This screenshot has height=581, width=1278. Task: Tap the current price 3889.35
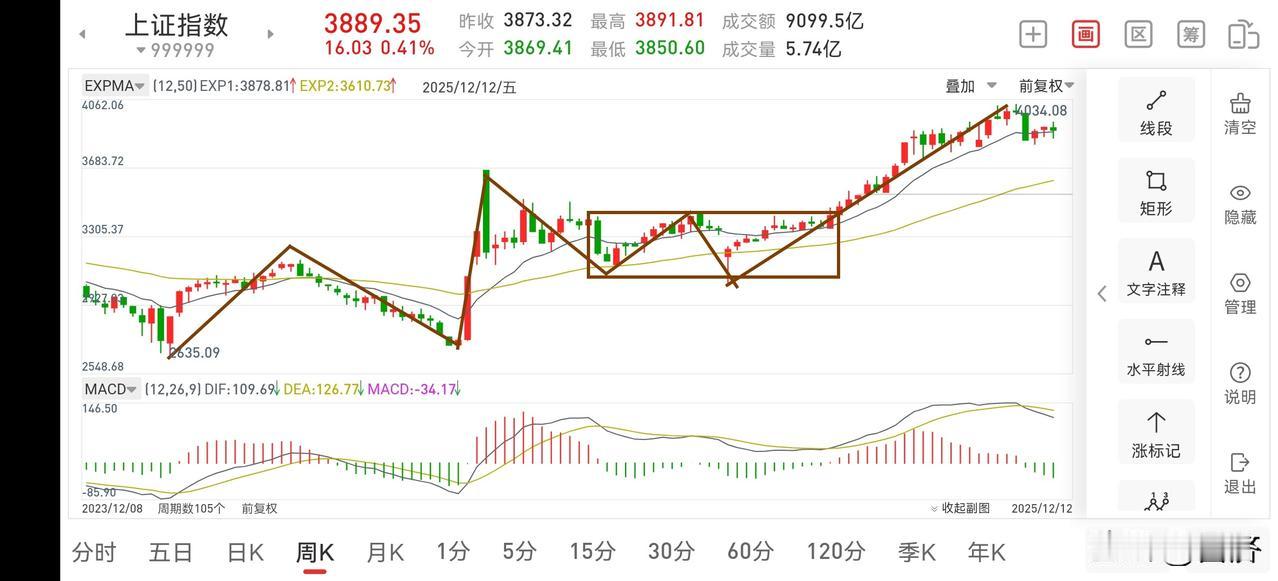373,23
